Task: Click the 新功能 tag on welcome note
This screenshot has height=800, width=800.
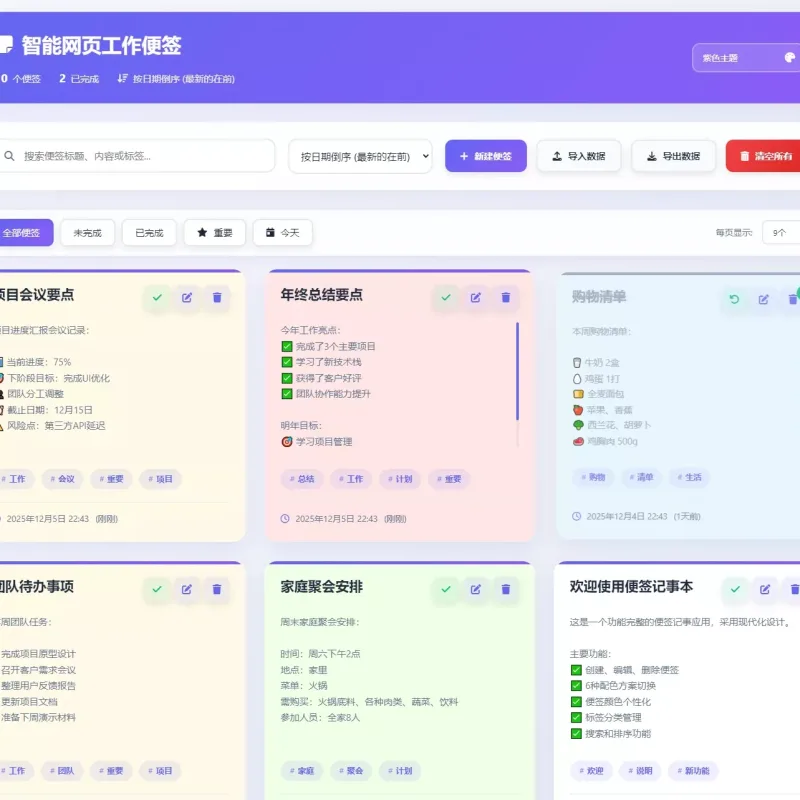Action: pyautogui.click(x=693, y=771)
